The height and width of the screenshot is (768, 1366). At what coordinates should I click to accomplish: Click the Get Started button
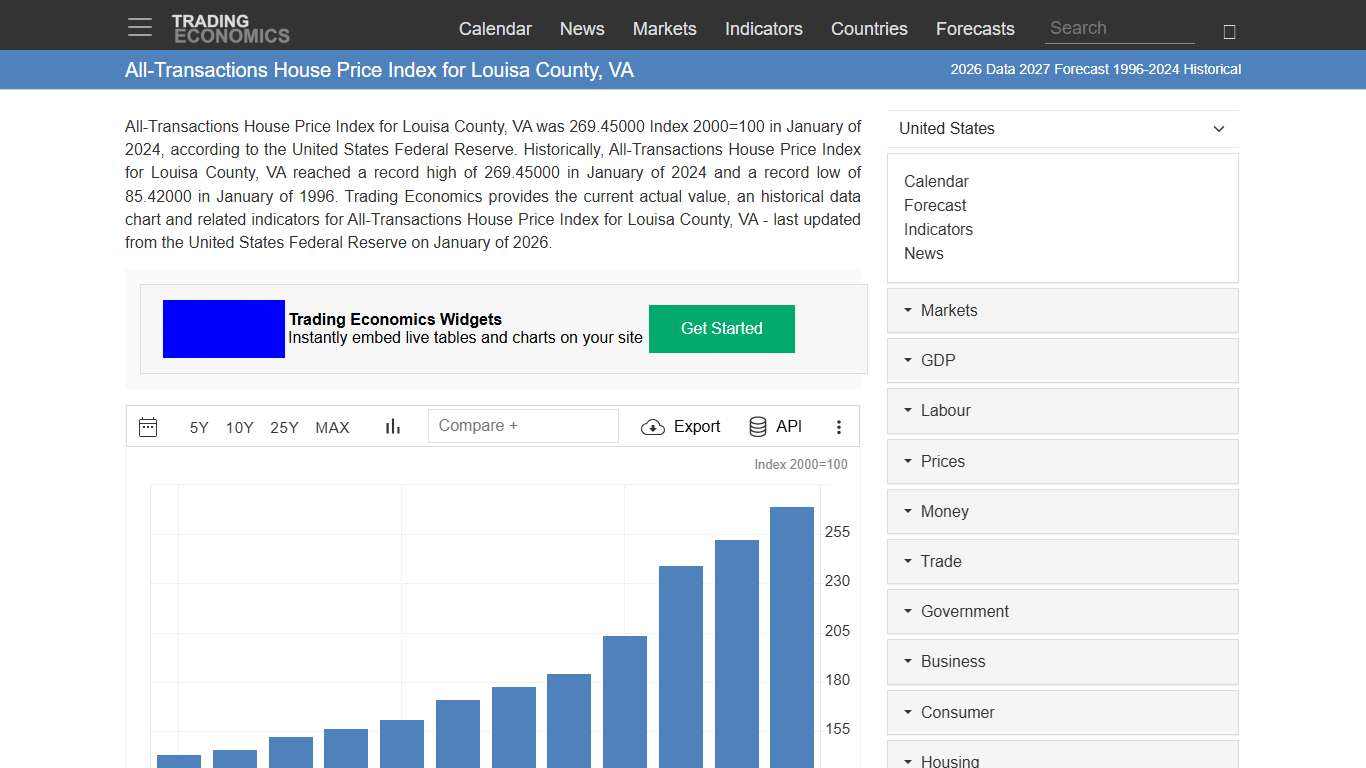tap(721, 328)
